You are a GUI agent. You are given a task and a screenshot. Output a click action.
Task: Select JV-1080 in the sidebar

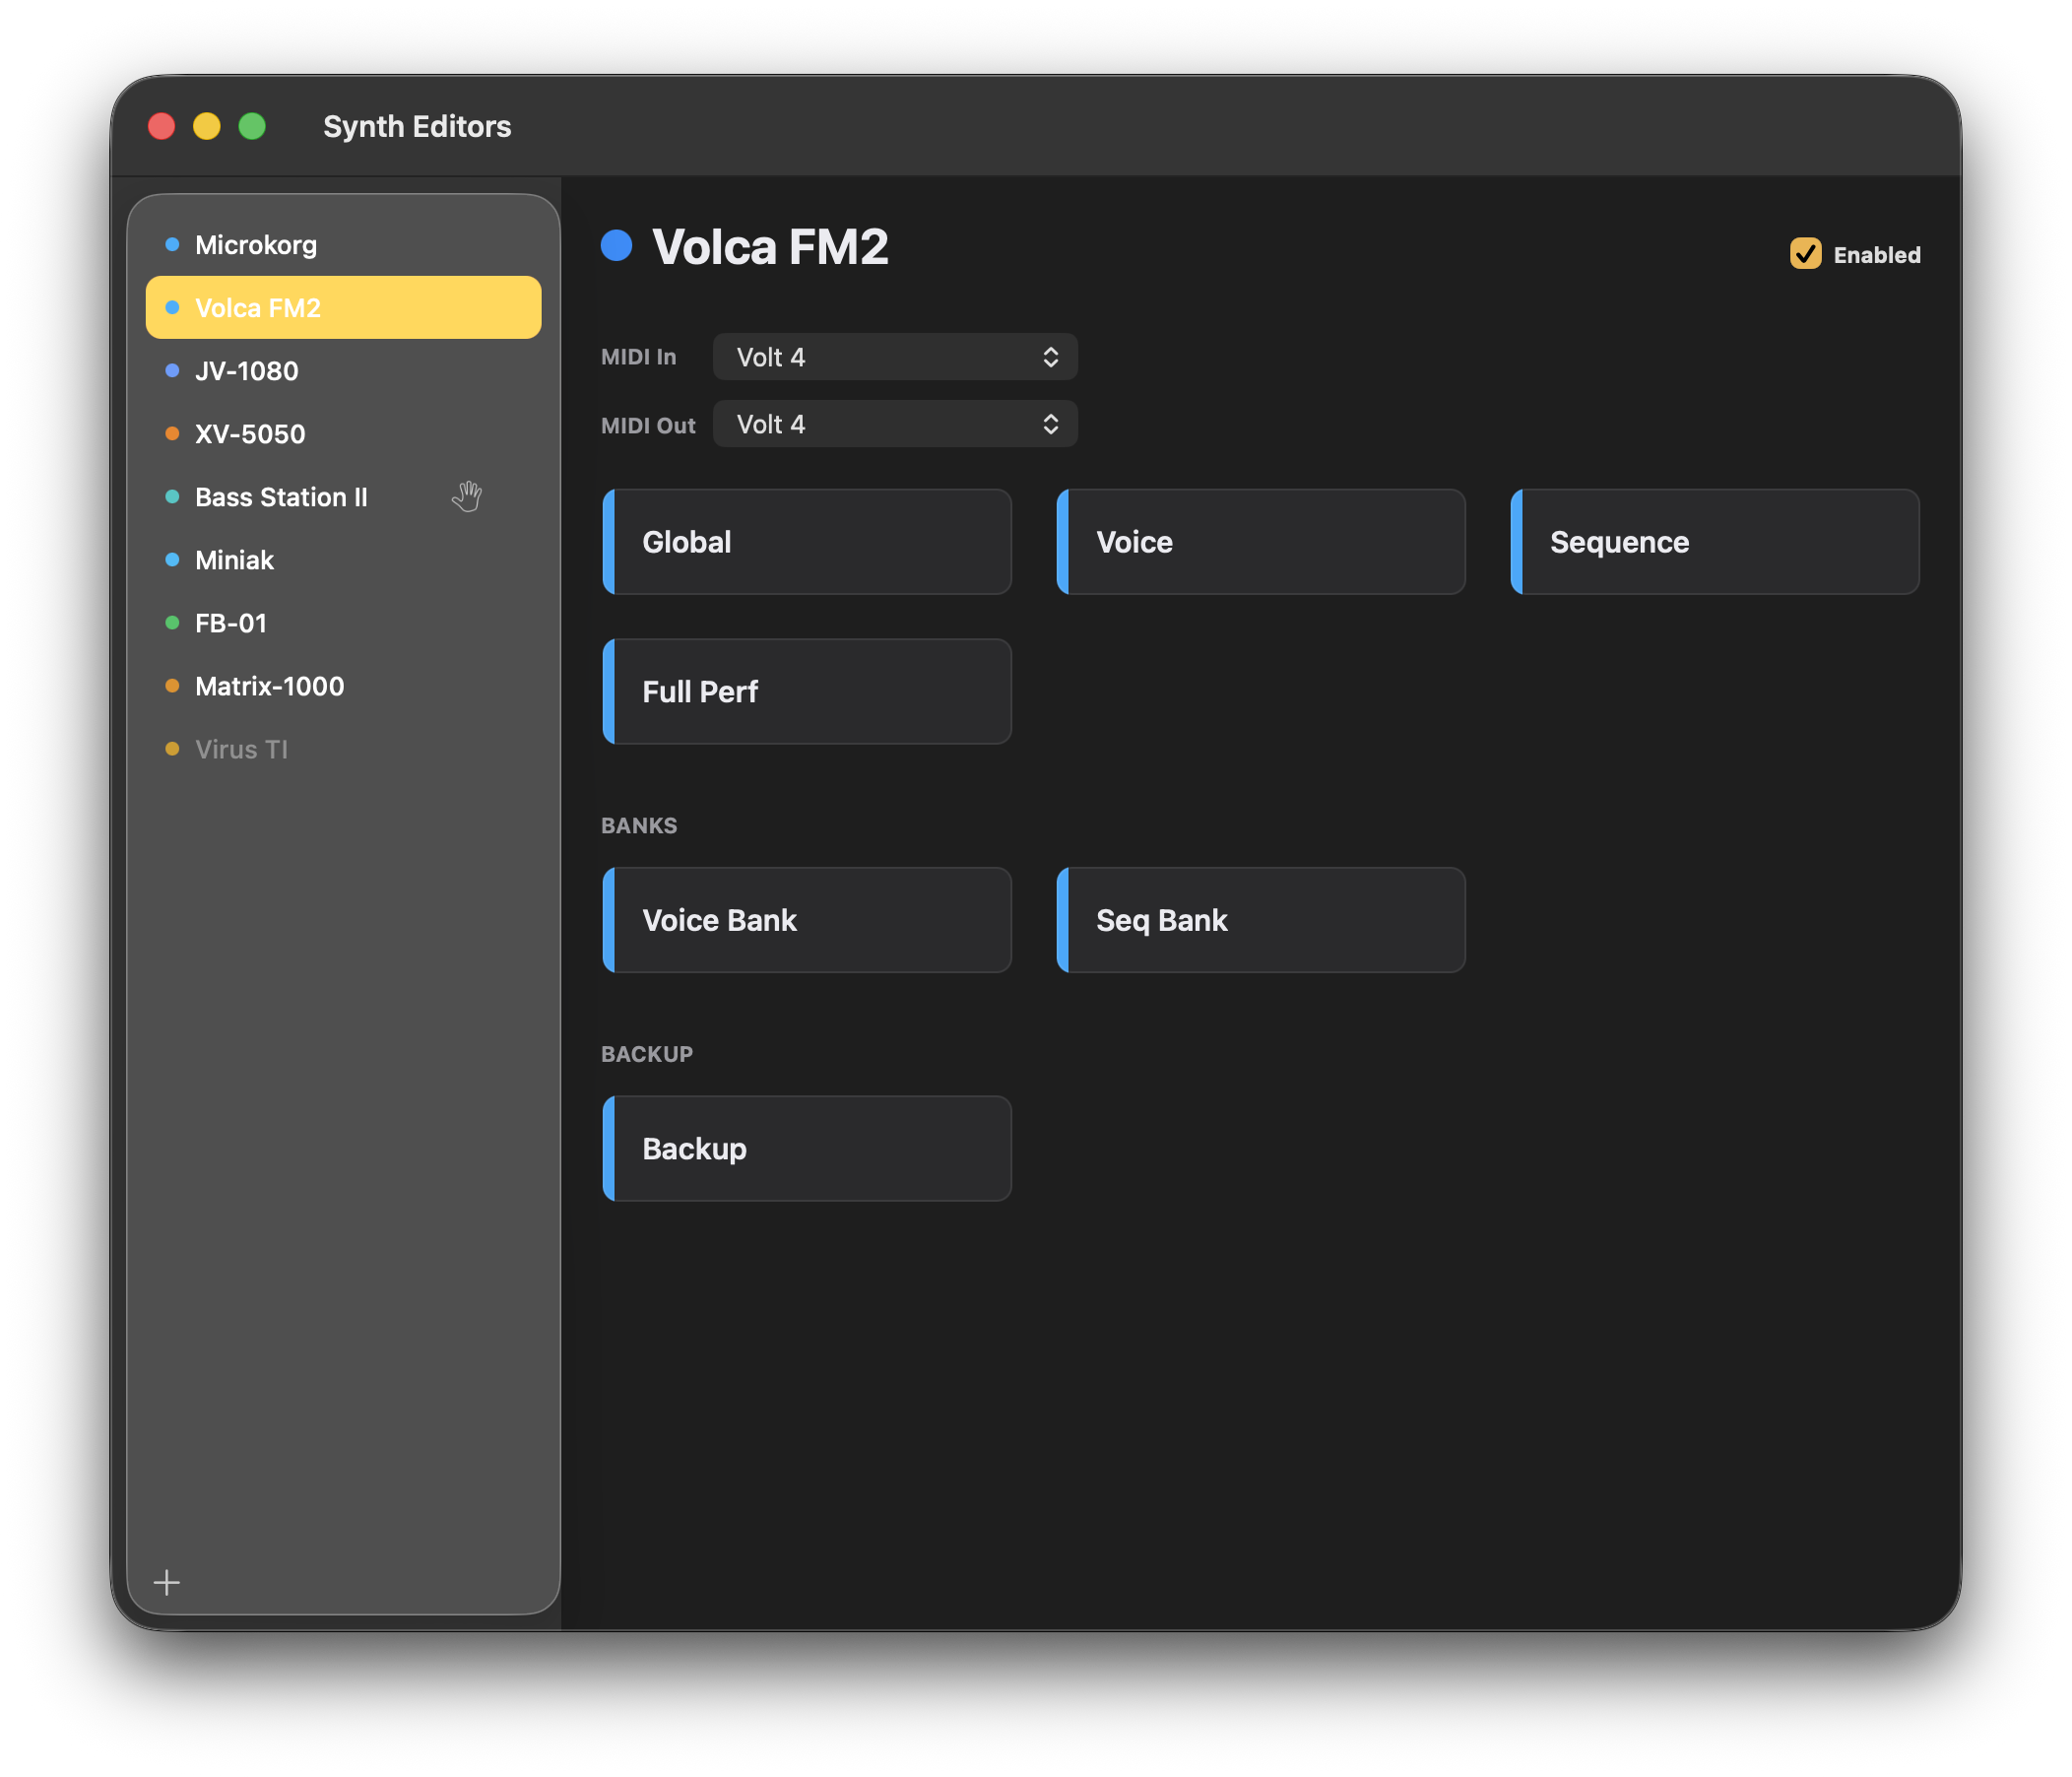pos(343,371)
